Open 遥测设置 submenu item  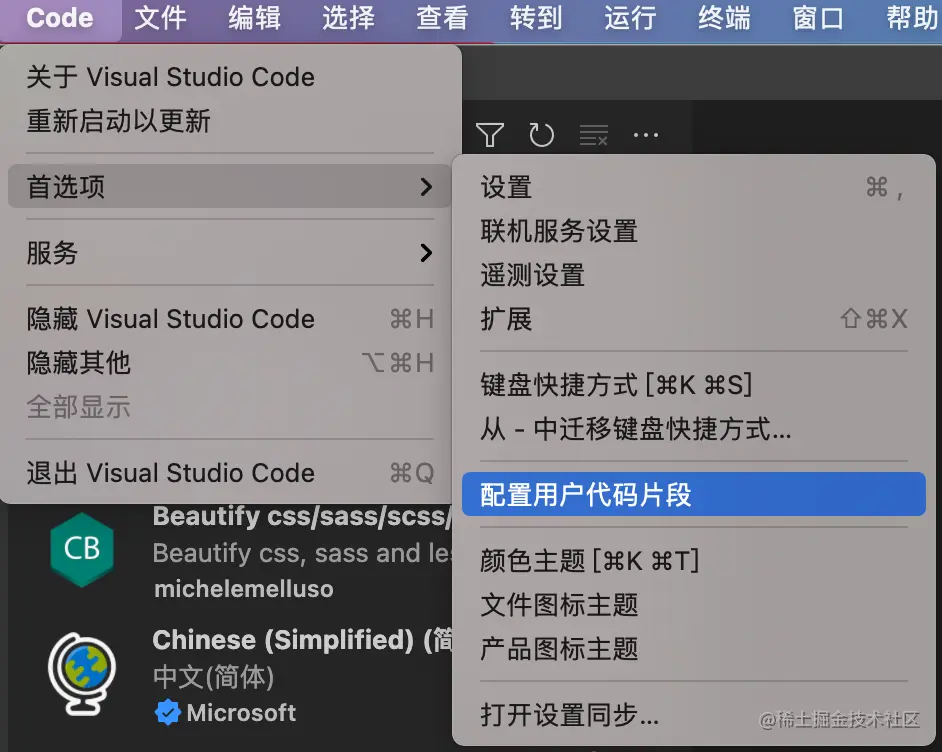[x=693, y=275]
